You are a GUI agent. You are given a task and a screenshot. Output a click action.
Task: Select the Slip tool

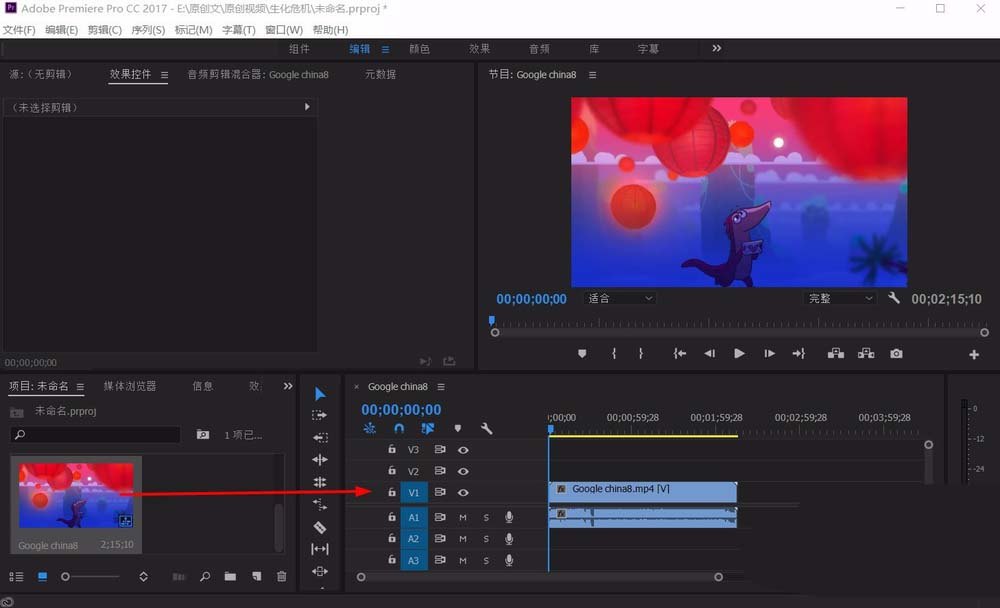(x=320, y=549)
